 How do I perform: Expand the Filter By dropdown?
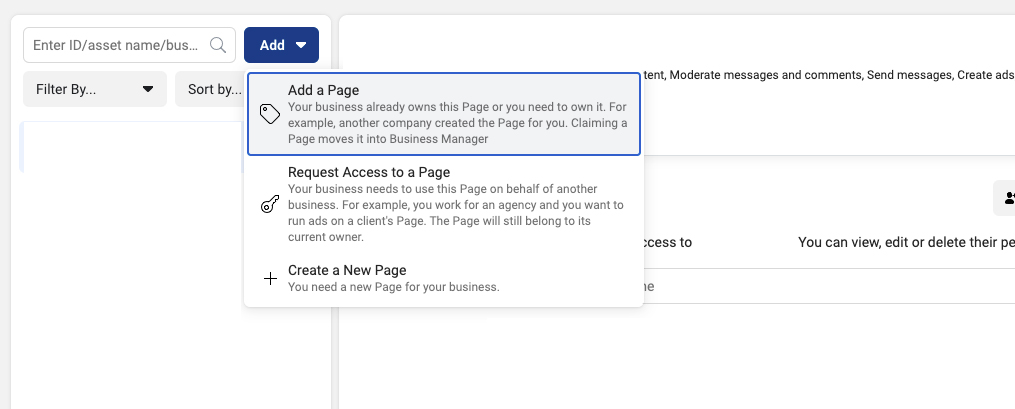click(94, 89)
